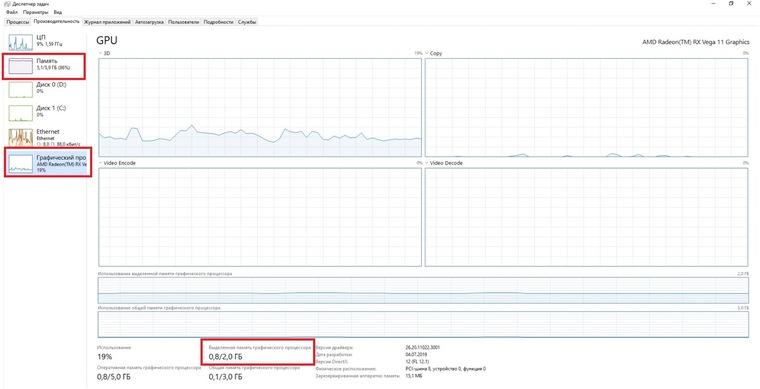Image resolution: width=760 pixels, height=389 pixels.
Task: Select the ЦП (CPU) mini graph in sidebar
Action: pos(20,43)
